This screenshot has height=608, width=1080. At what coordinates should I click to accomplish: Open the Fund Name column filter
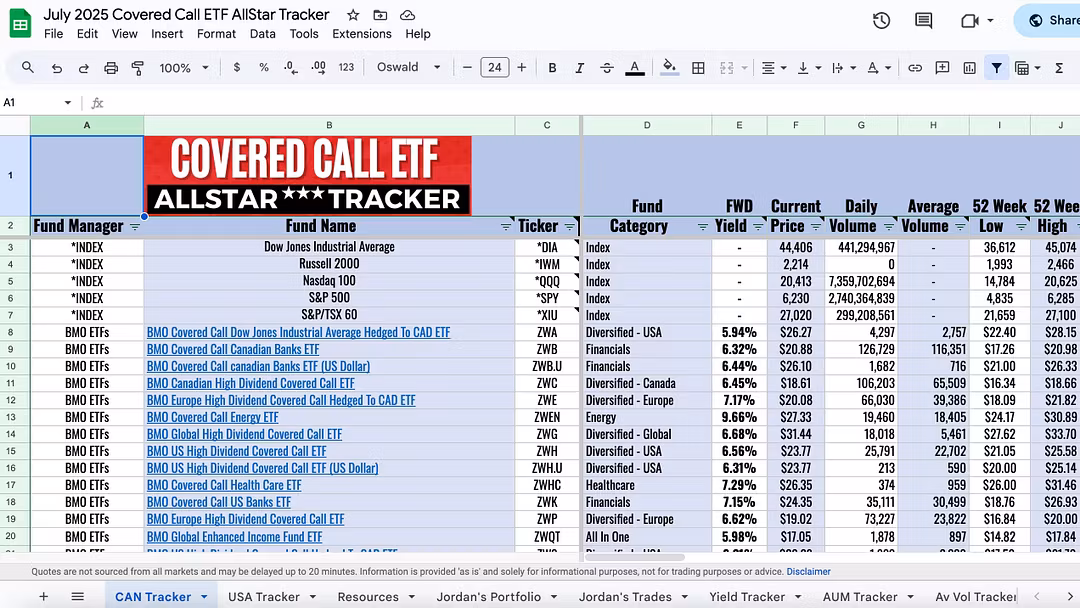(x=506, y=227)
